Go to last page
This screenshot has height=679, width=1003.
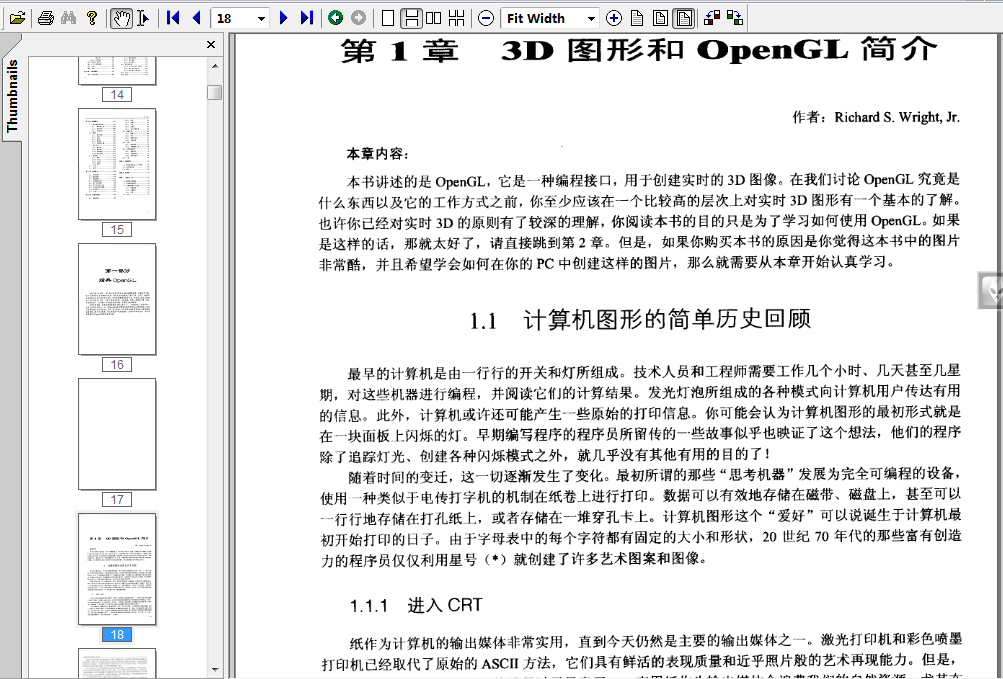[306, 18]
